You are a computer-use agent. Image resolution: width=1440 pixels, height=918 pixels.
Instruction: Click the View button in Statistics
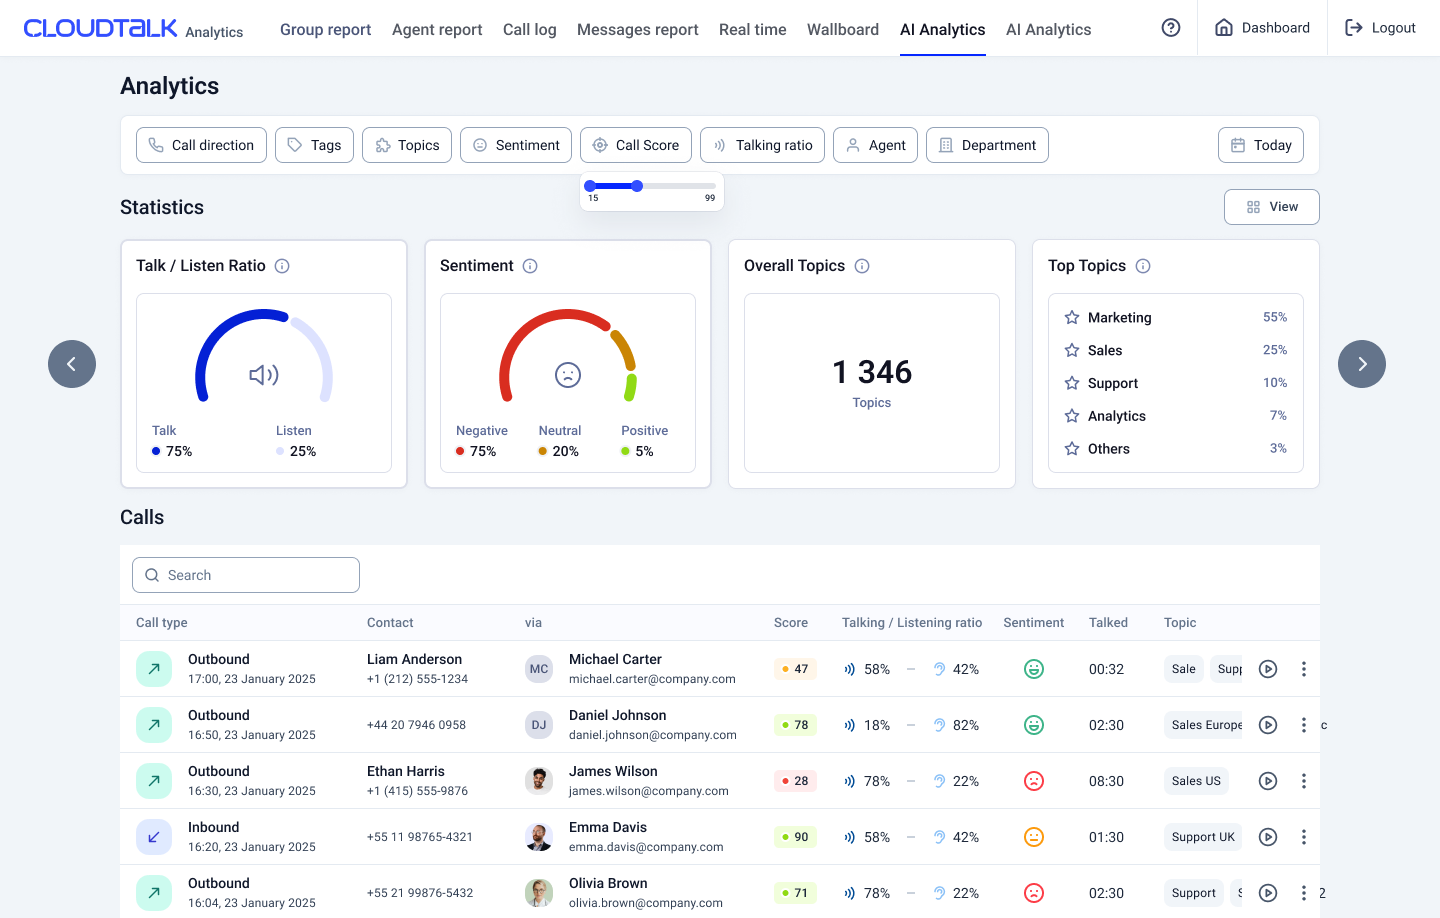[x=1271, y=207]
